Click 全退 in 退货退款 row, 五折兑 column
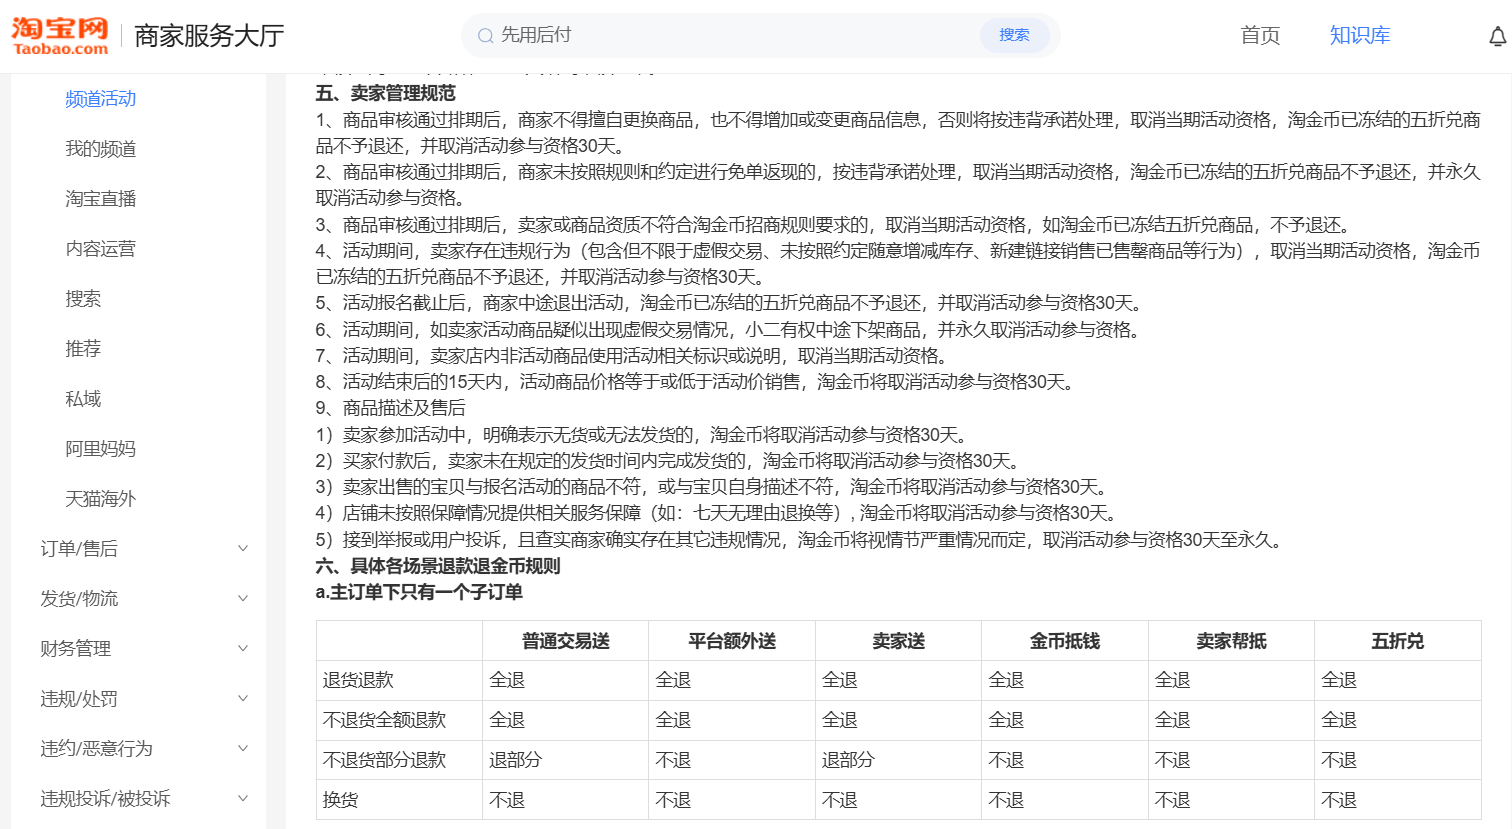1512x829 pixels. 1339,680
